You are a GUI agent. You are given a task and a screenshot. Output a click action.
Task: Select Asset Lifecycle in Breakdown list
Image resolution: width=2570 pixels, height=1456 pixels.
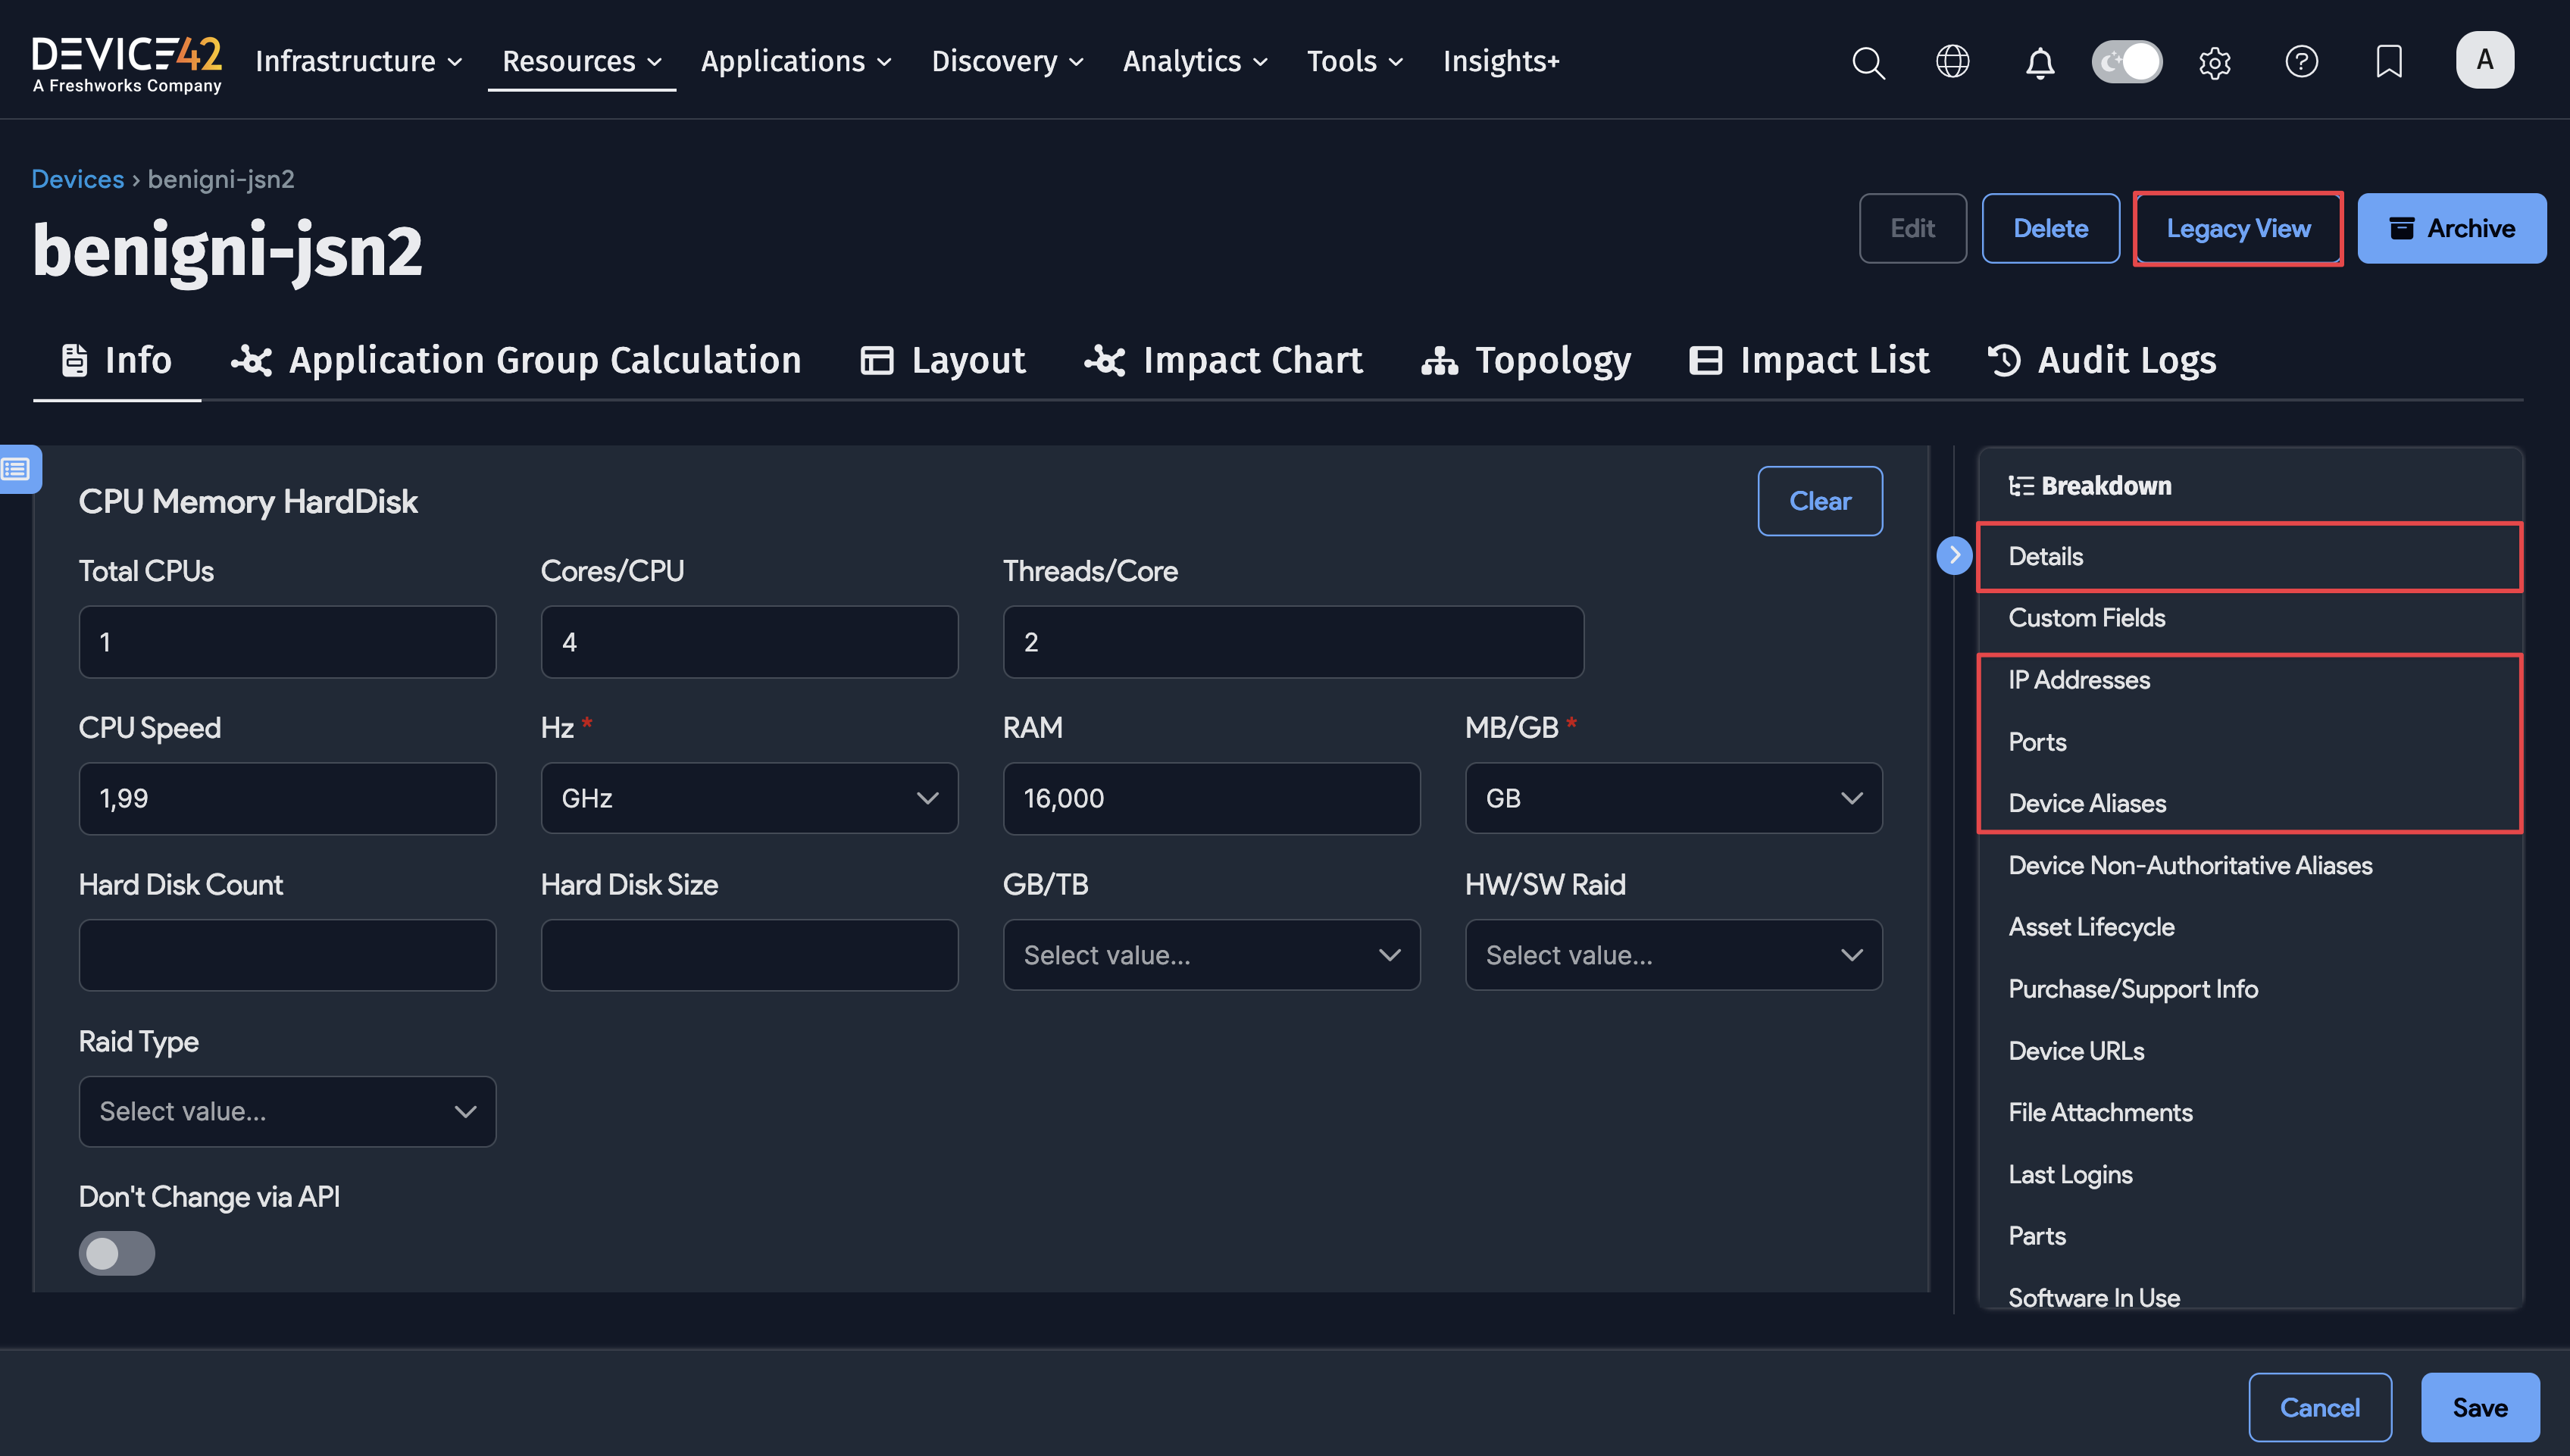click(2091, 927)
